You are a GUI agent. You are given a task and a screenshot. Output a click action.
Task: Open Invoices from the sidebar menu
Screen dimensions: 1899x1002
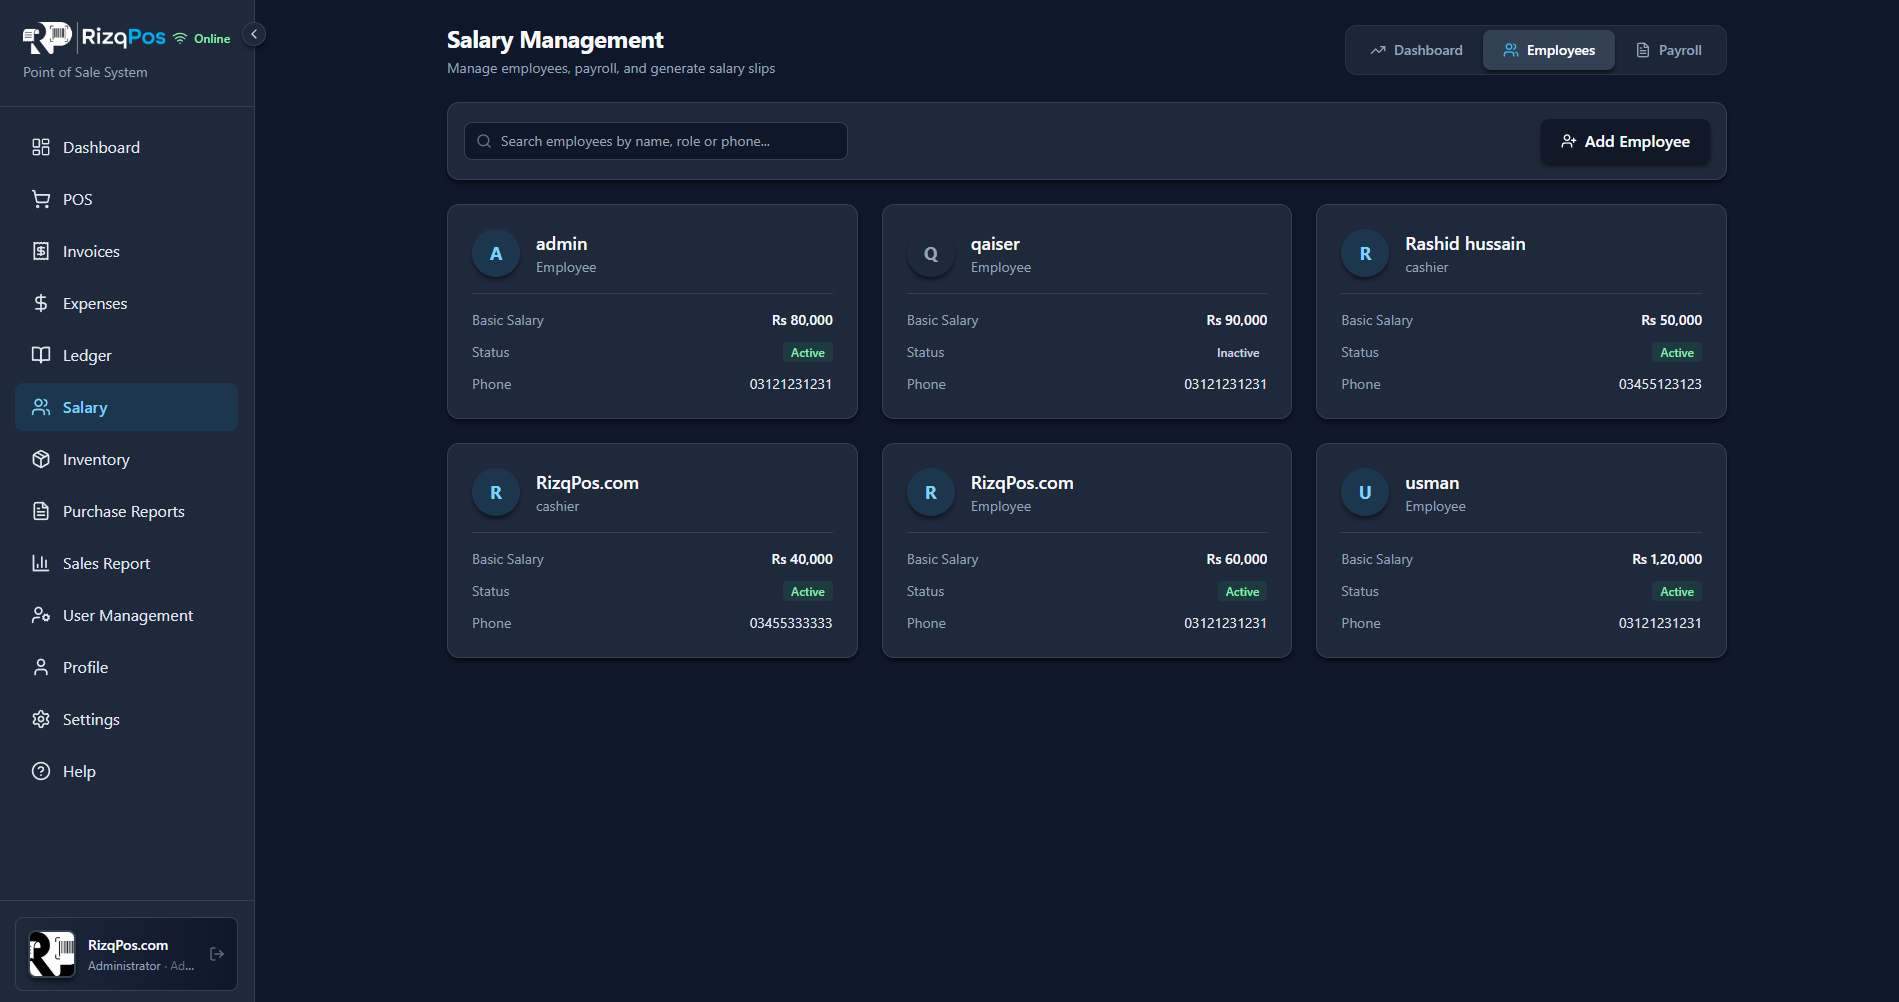127,251
